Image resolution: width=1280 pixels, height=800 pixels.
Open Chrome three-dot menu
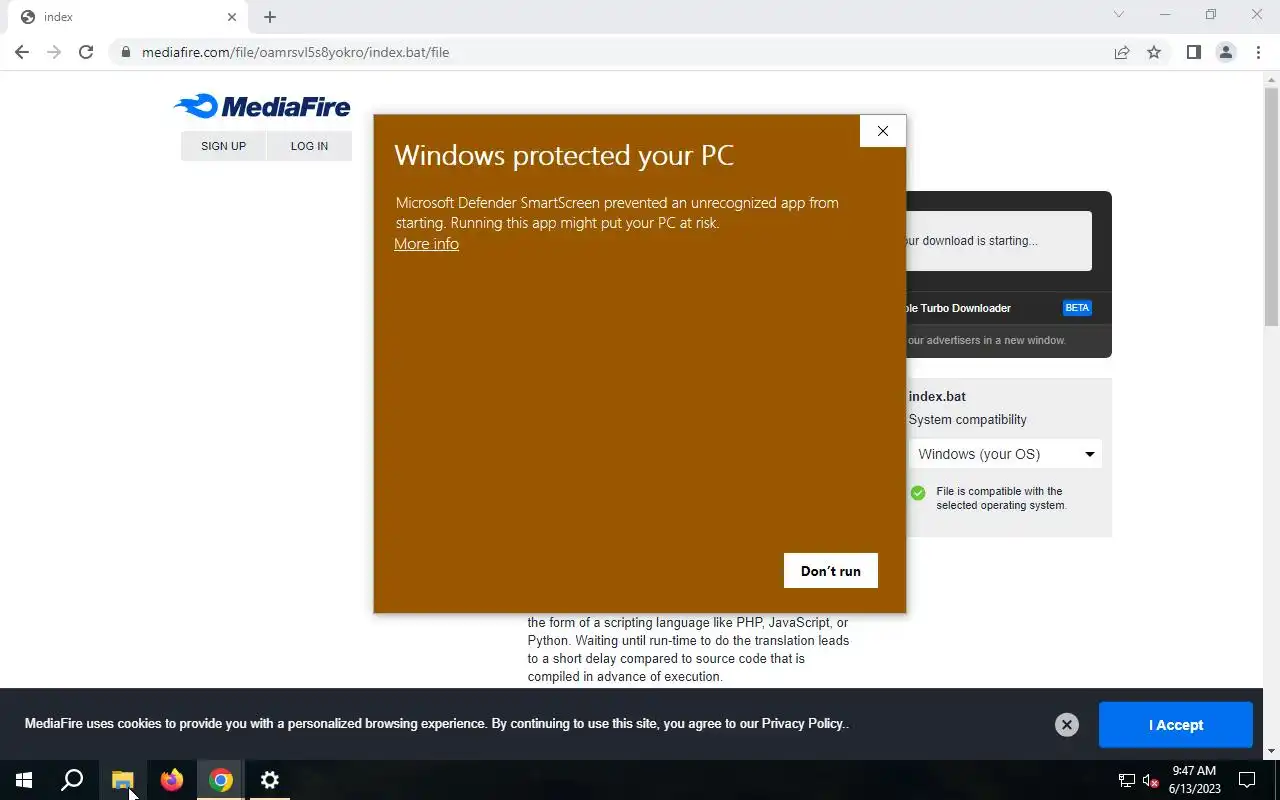point(1258,52)
